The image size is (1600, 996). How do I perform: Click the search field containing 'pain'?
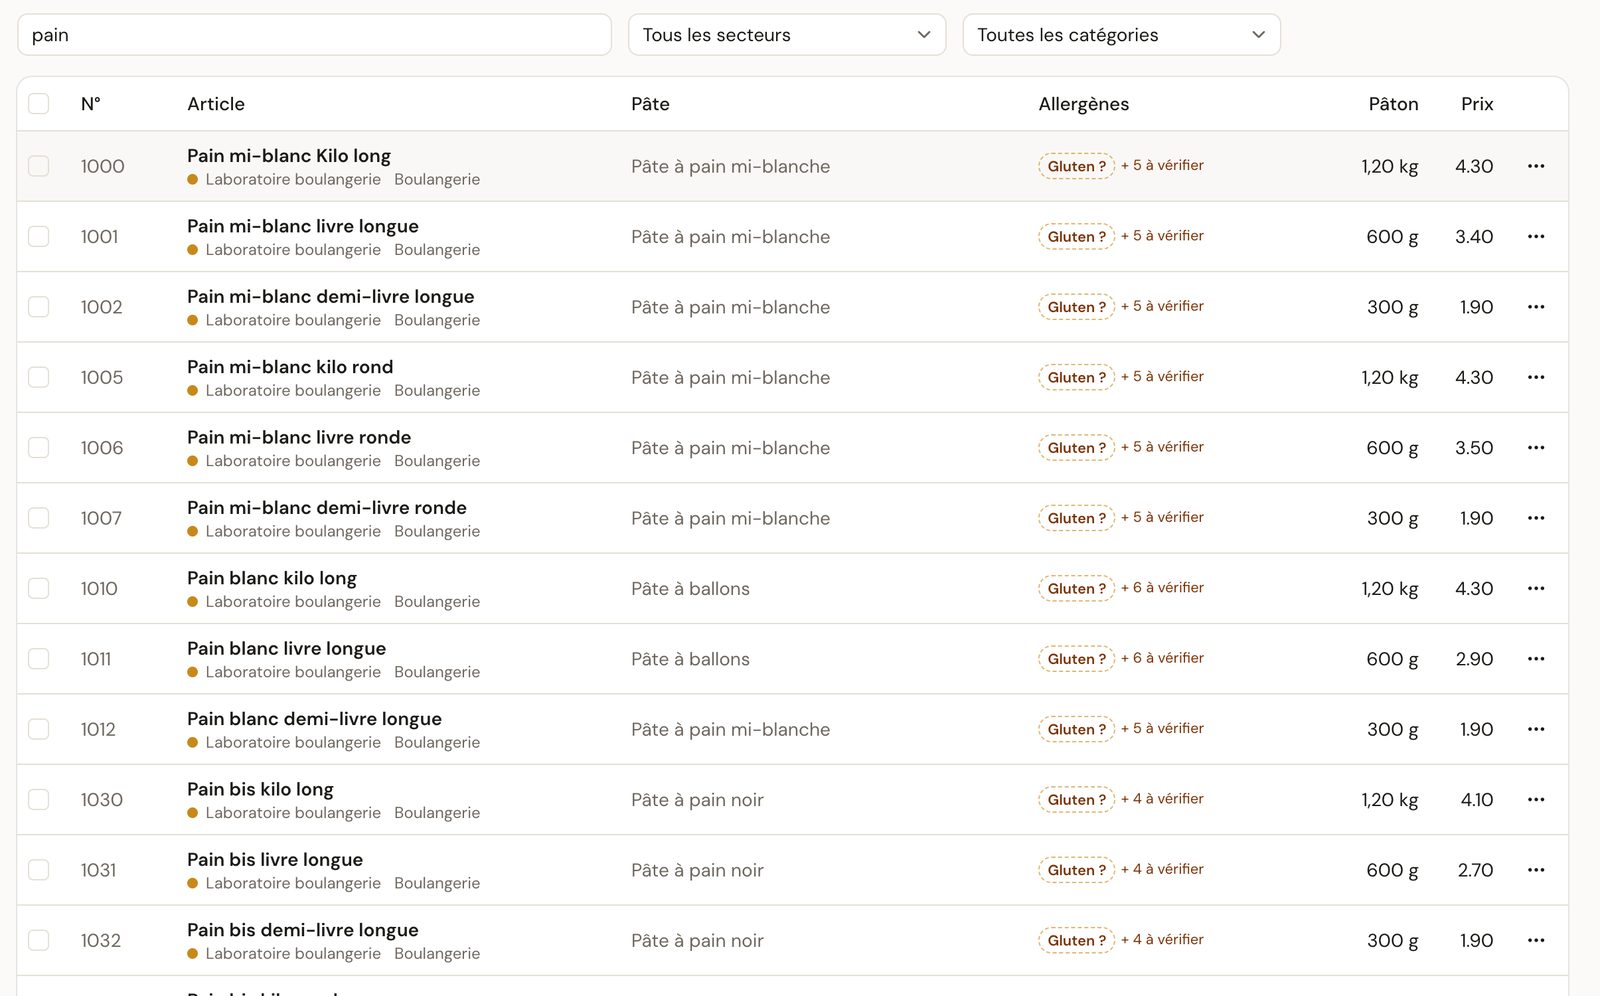coord(314,35)
